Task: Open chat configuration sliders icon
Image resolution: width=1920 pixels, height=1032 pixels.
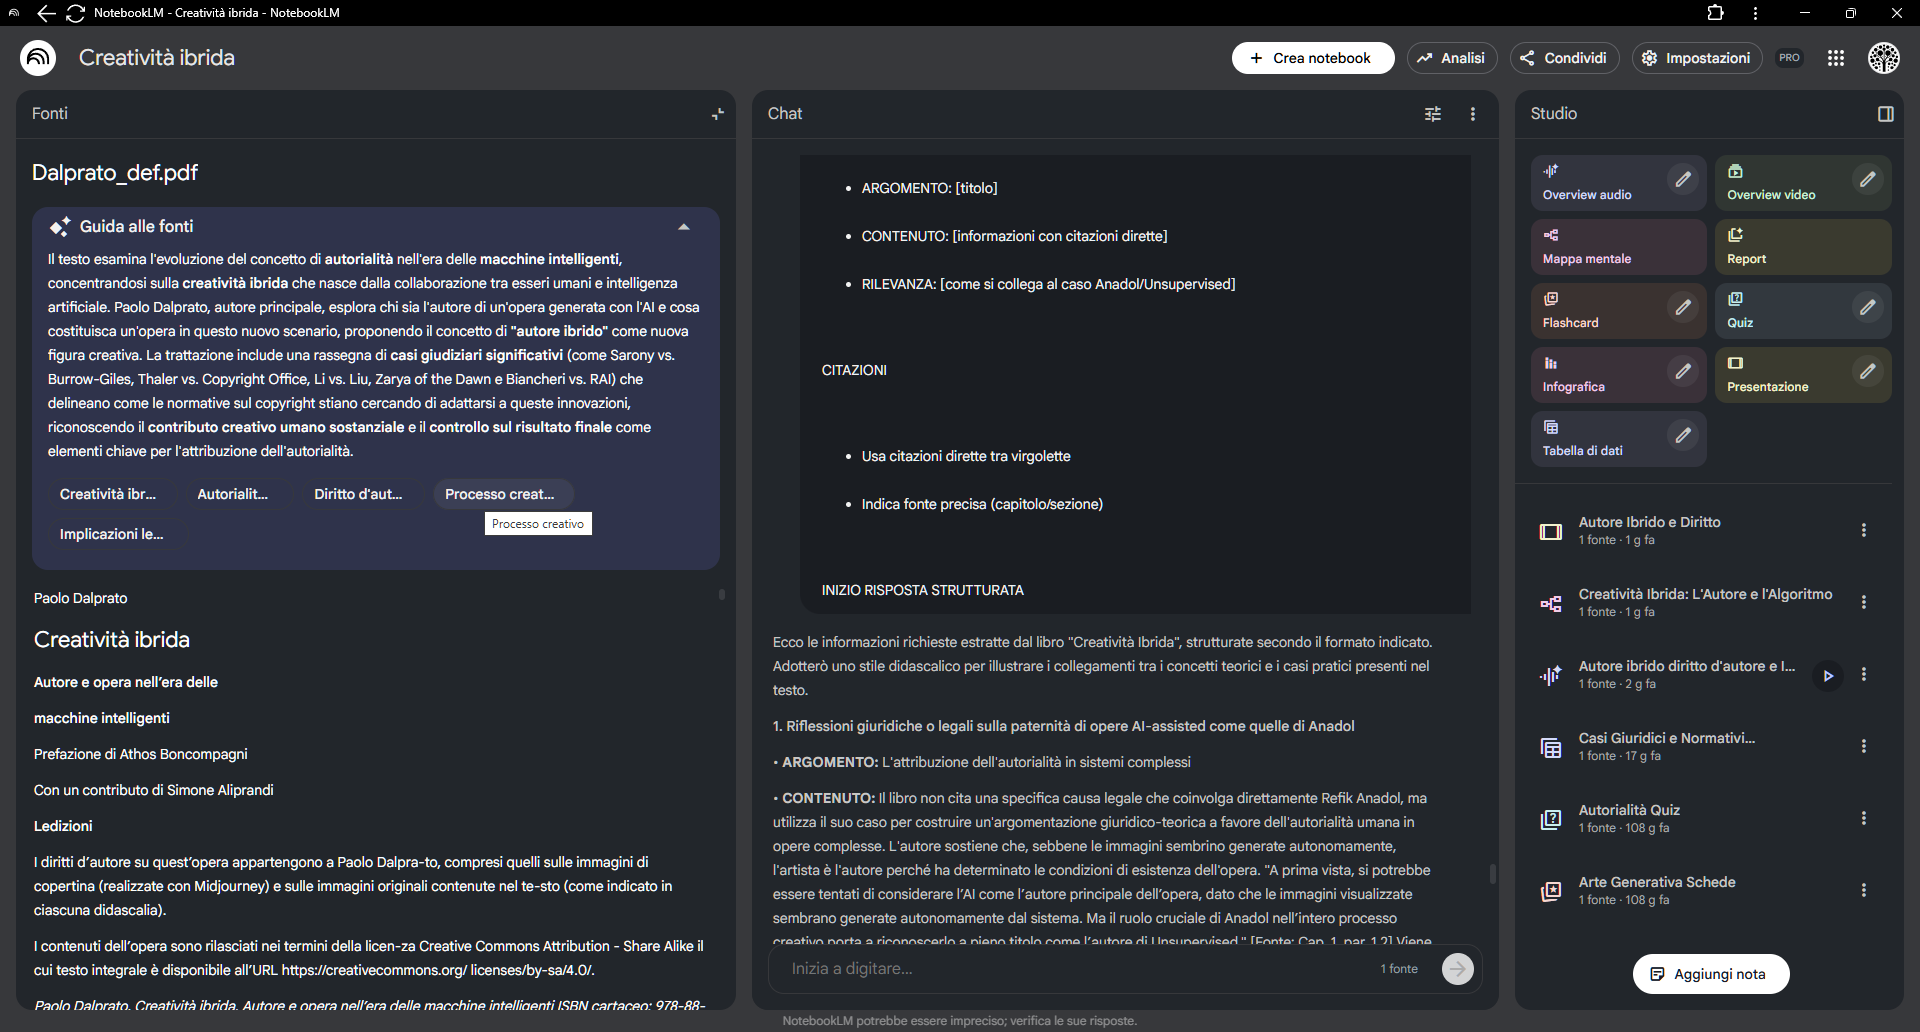Action: click(x=1432, y=114)
